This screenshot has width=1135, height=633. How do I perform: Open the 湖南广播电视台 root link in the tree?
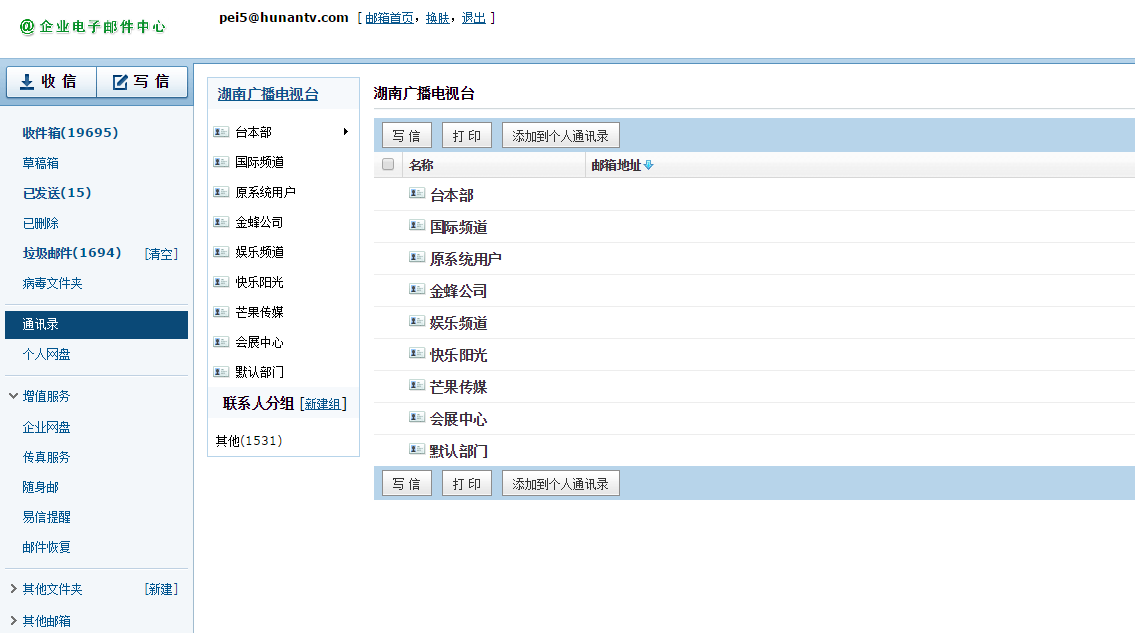click(268, 94)
